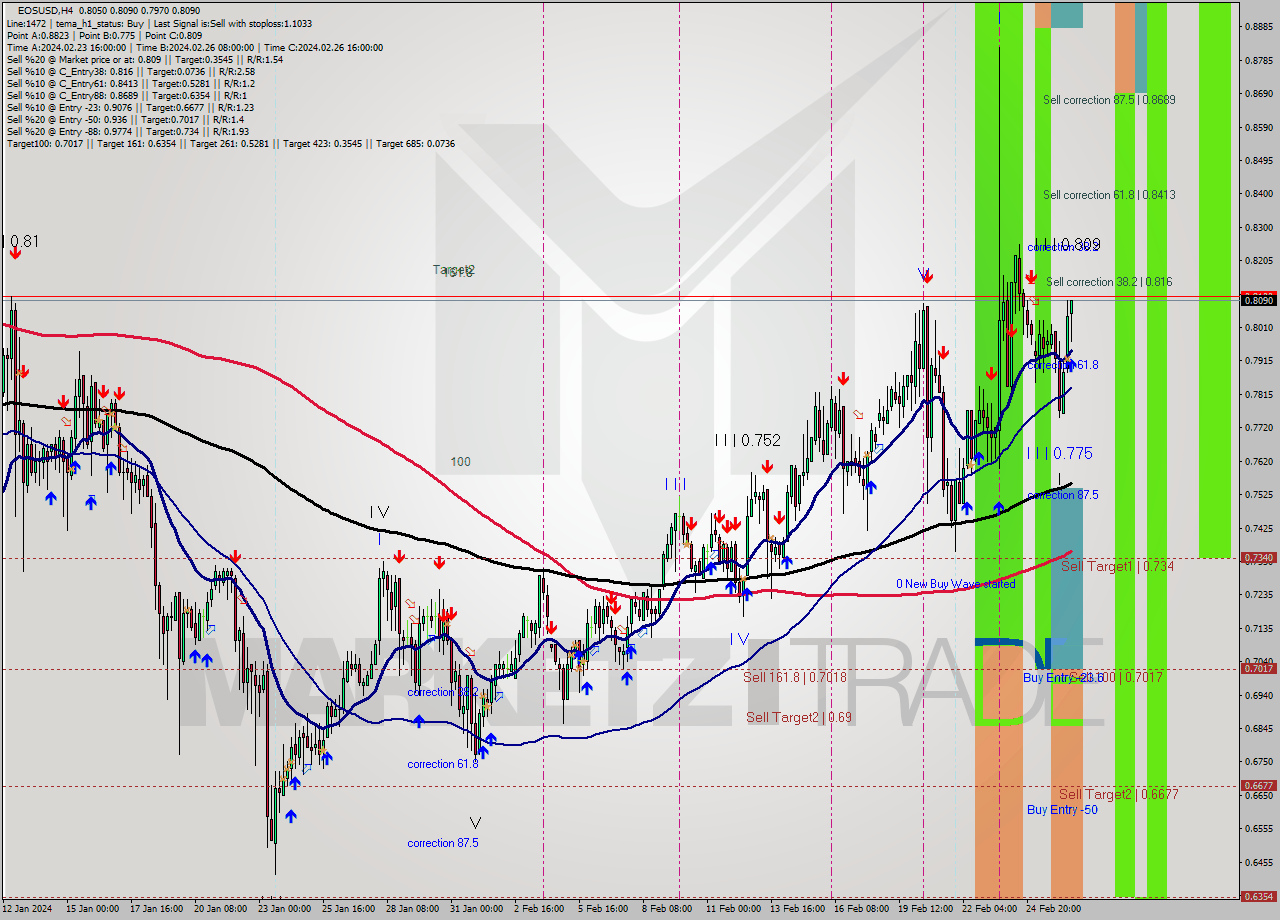Image resolution: width=1280 pixels, height=920 pixels.
Task: Select the 'Sell %20 @ Entry -50: 0.936' line
Action: pyautogui.click(x=125, y=119)
